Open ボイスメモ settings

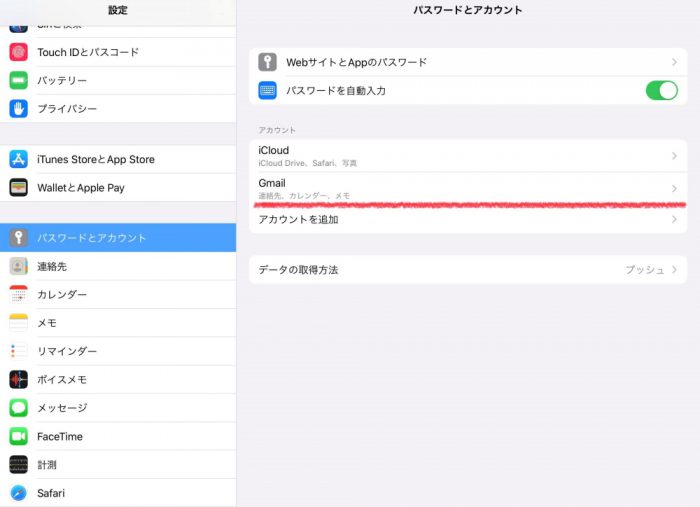pos(118,379)
